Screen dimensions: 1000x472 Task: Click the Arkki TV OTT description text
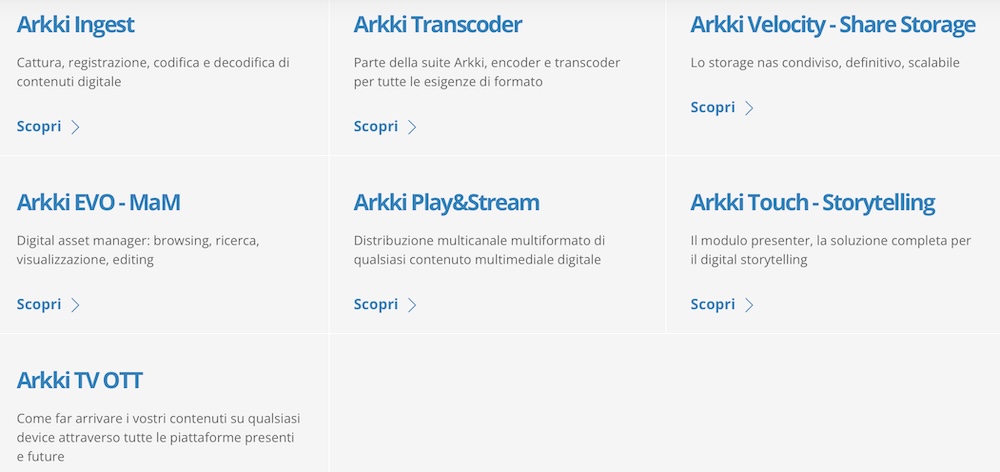click(x=158, y=437)
